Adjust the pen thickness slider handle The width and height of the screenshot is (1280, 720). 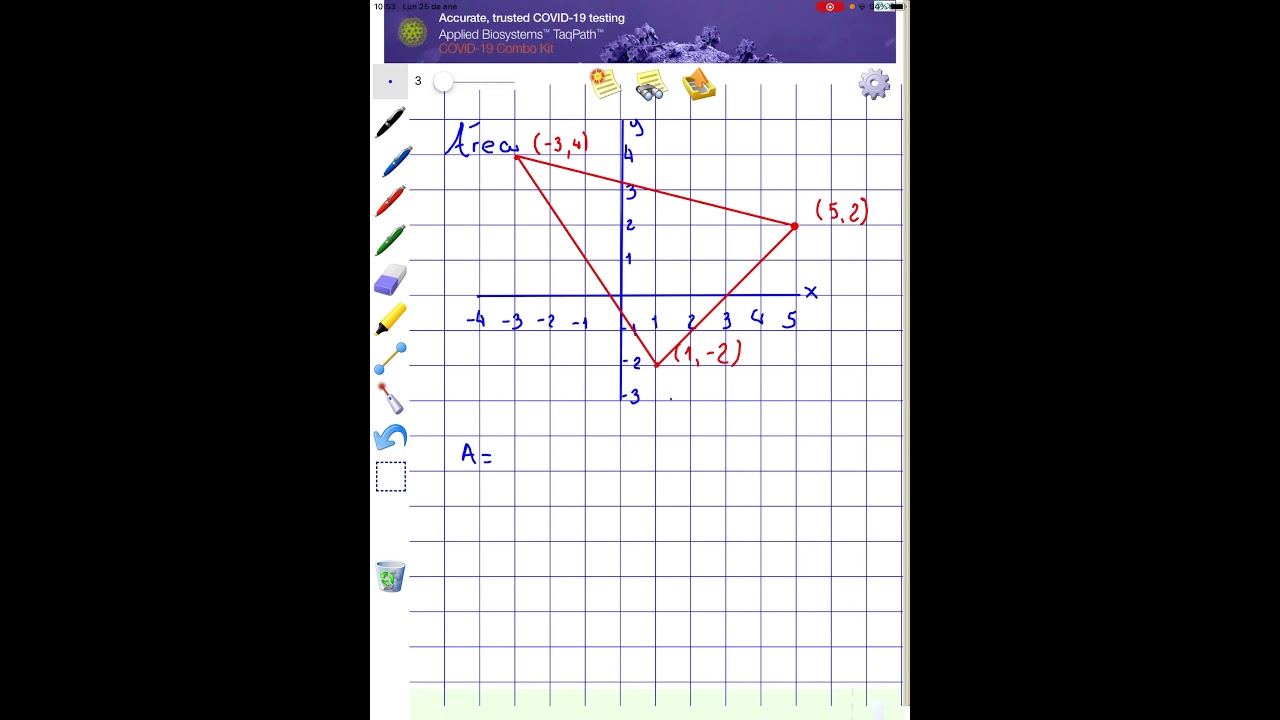[443, 83]
